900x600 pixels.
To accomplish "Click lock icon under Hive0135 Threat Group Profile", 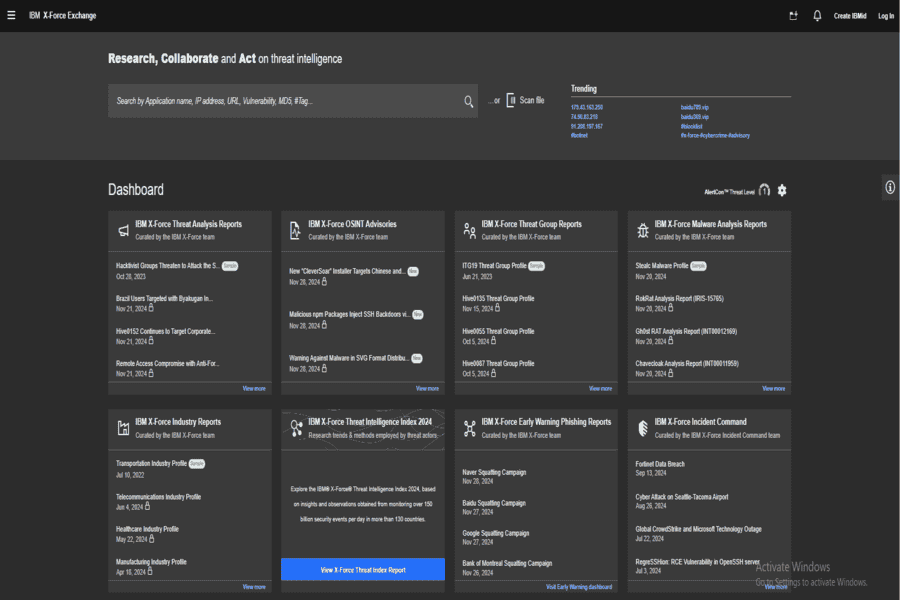I will point(497,308).
